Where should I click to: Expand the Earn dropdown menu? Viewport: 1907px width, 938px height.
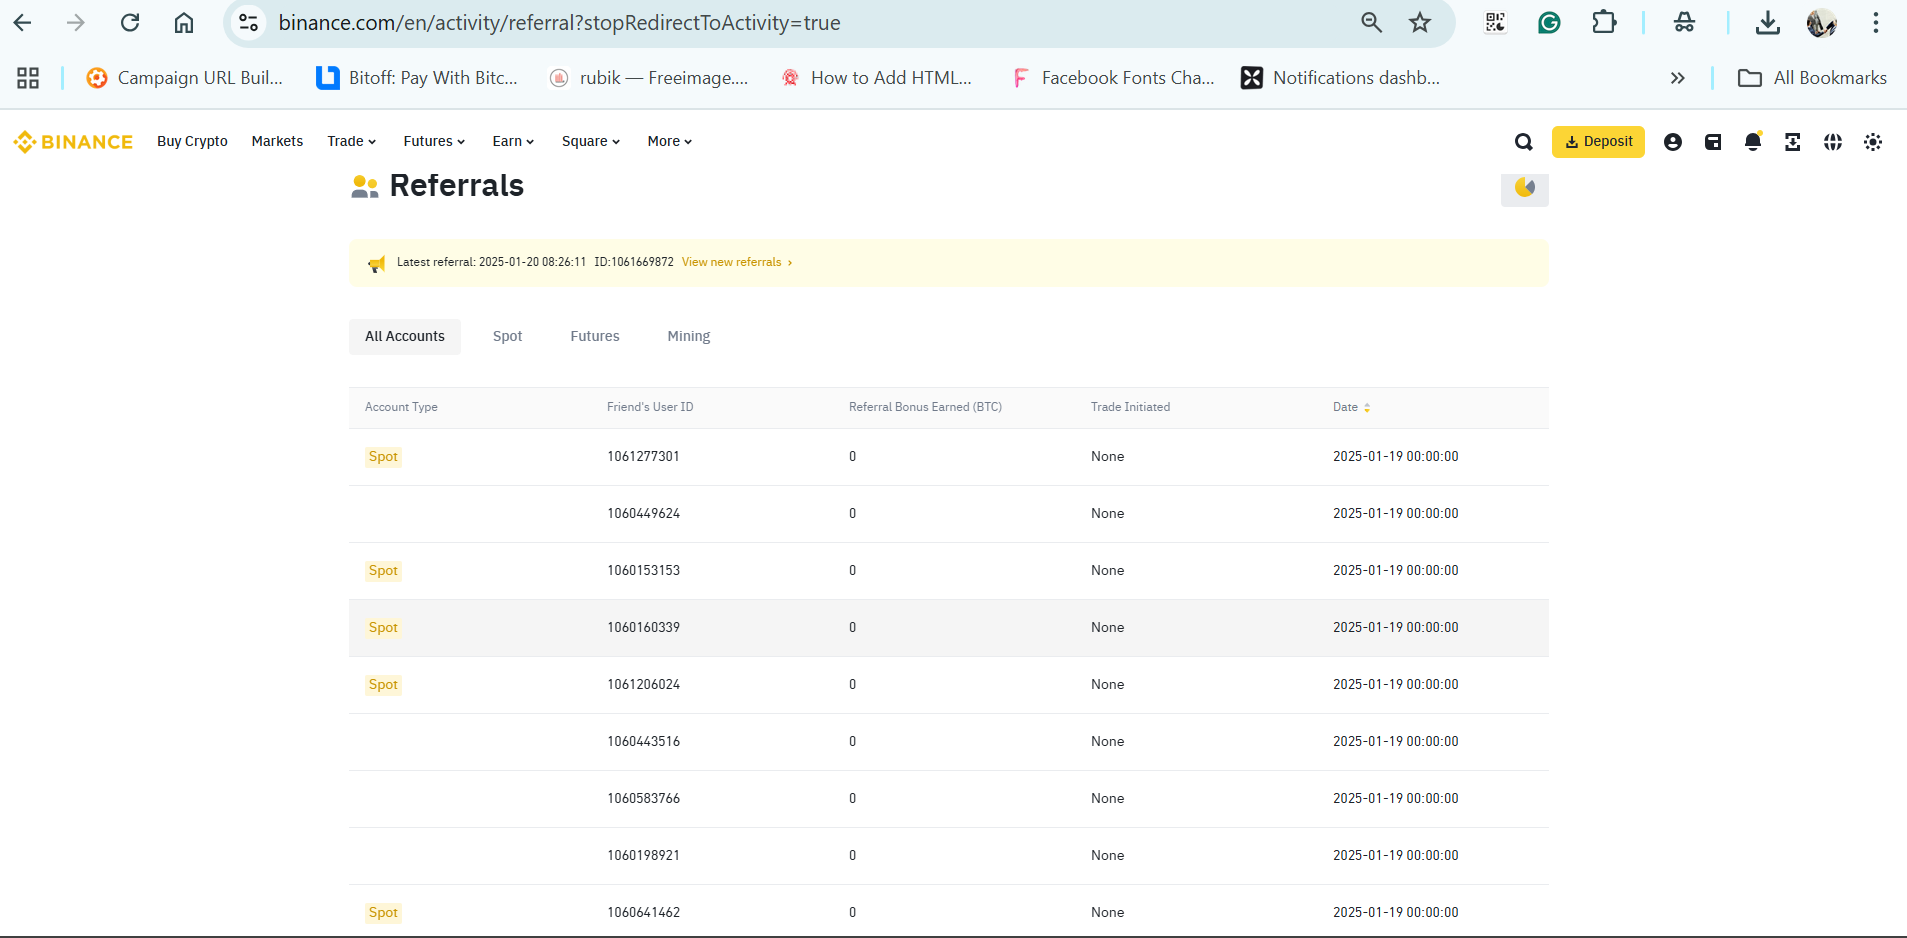pyautogui.click(x=513, y=141)
